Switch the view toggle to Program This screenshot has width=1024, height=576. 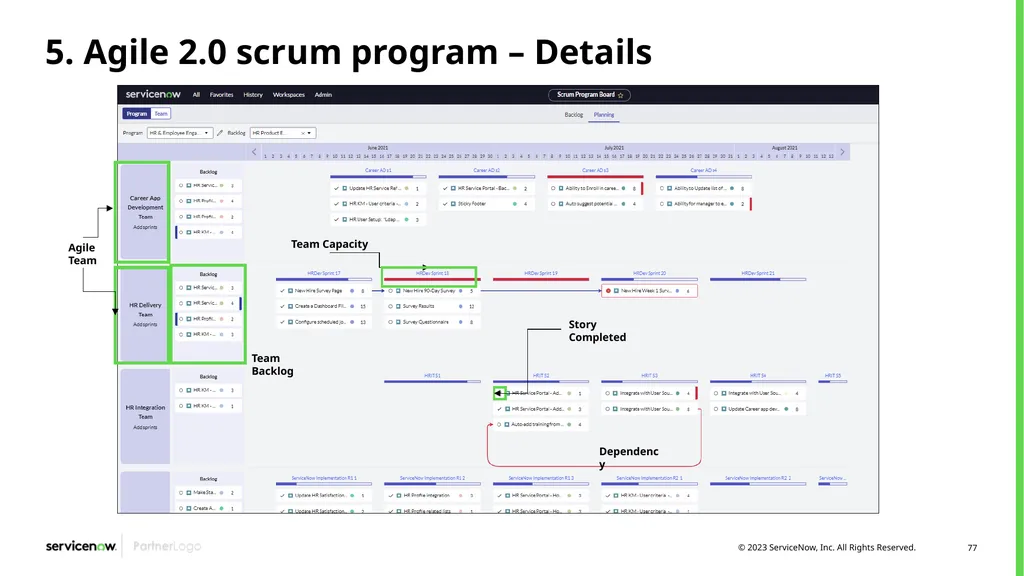[136, 114]
